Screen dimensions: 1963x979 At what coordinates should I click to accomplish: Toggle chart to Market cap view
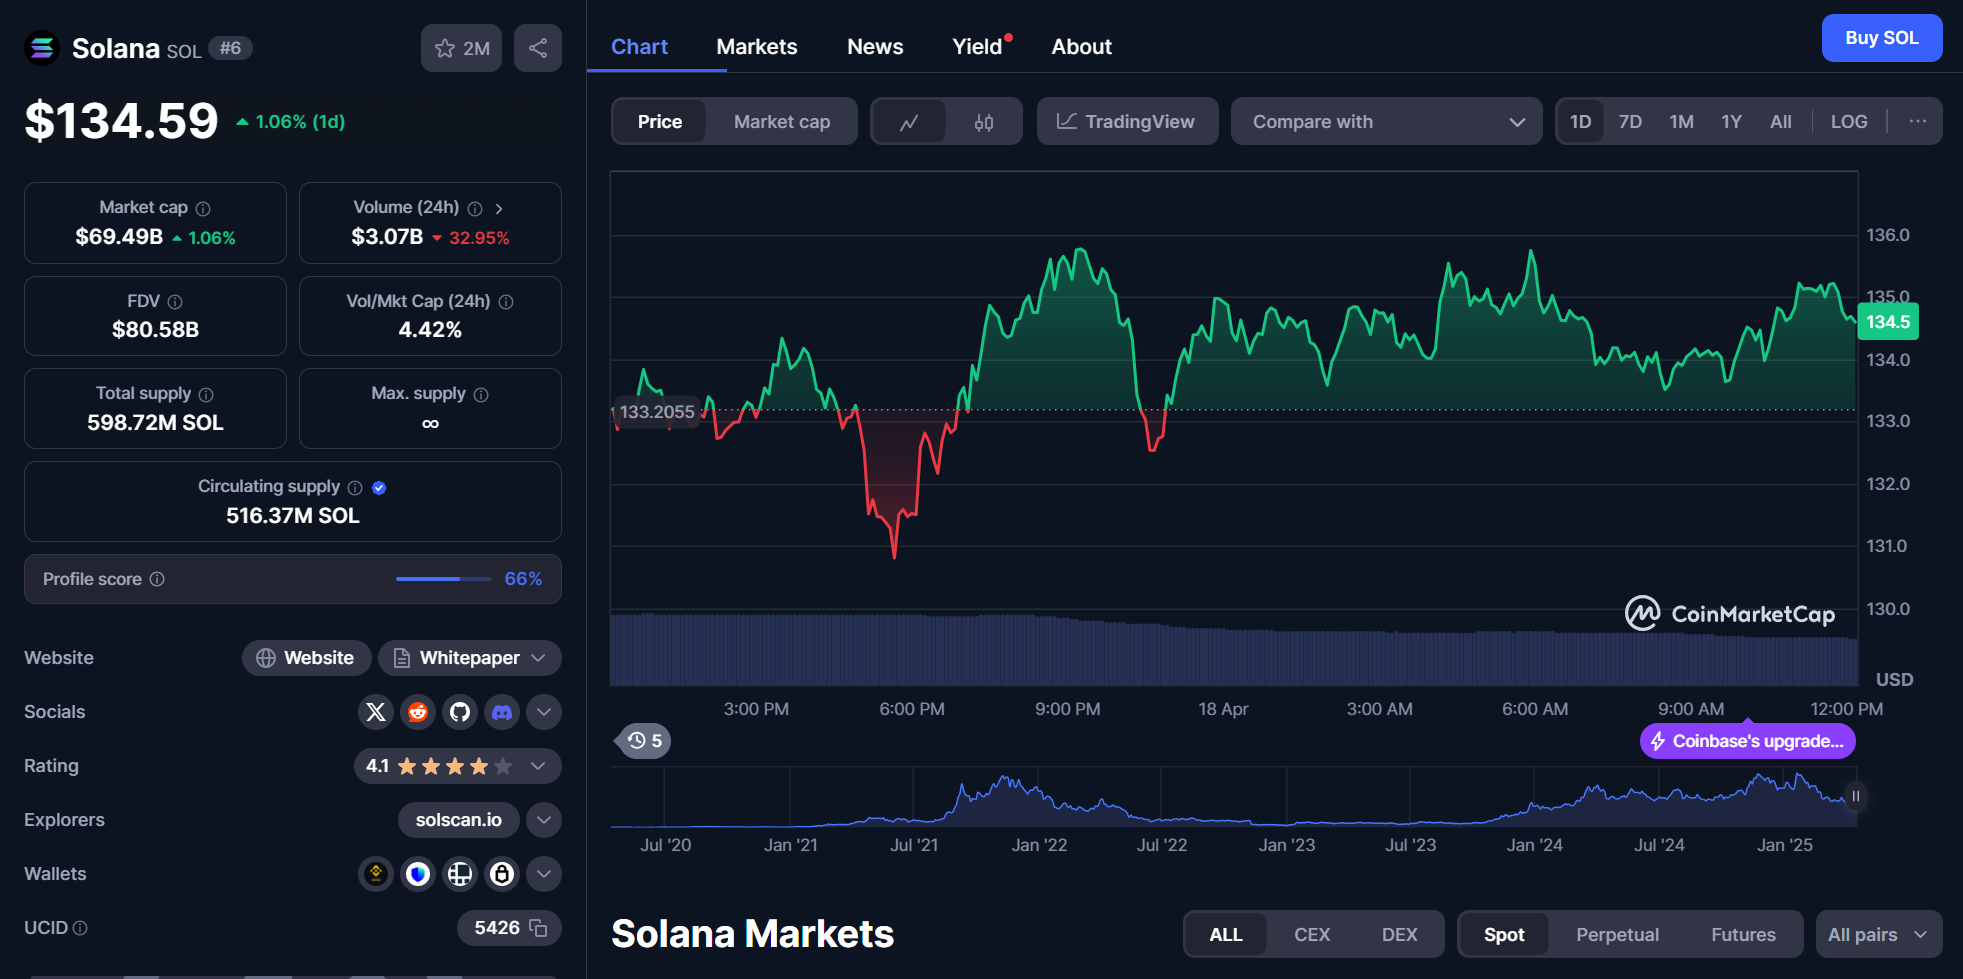pos(782,121)
